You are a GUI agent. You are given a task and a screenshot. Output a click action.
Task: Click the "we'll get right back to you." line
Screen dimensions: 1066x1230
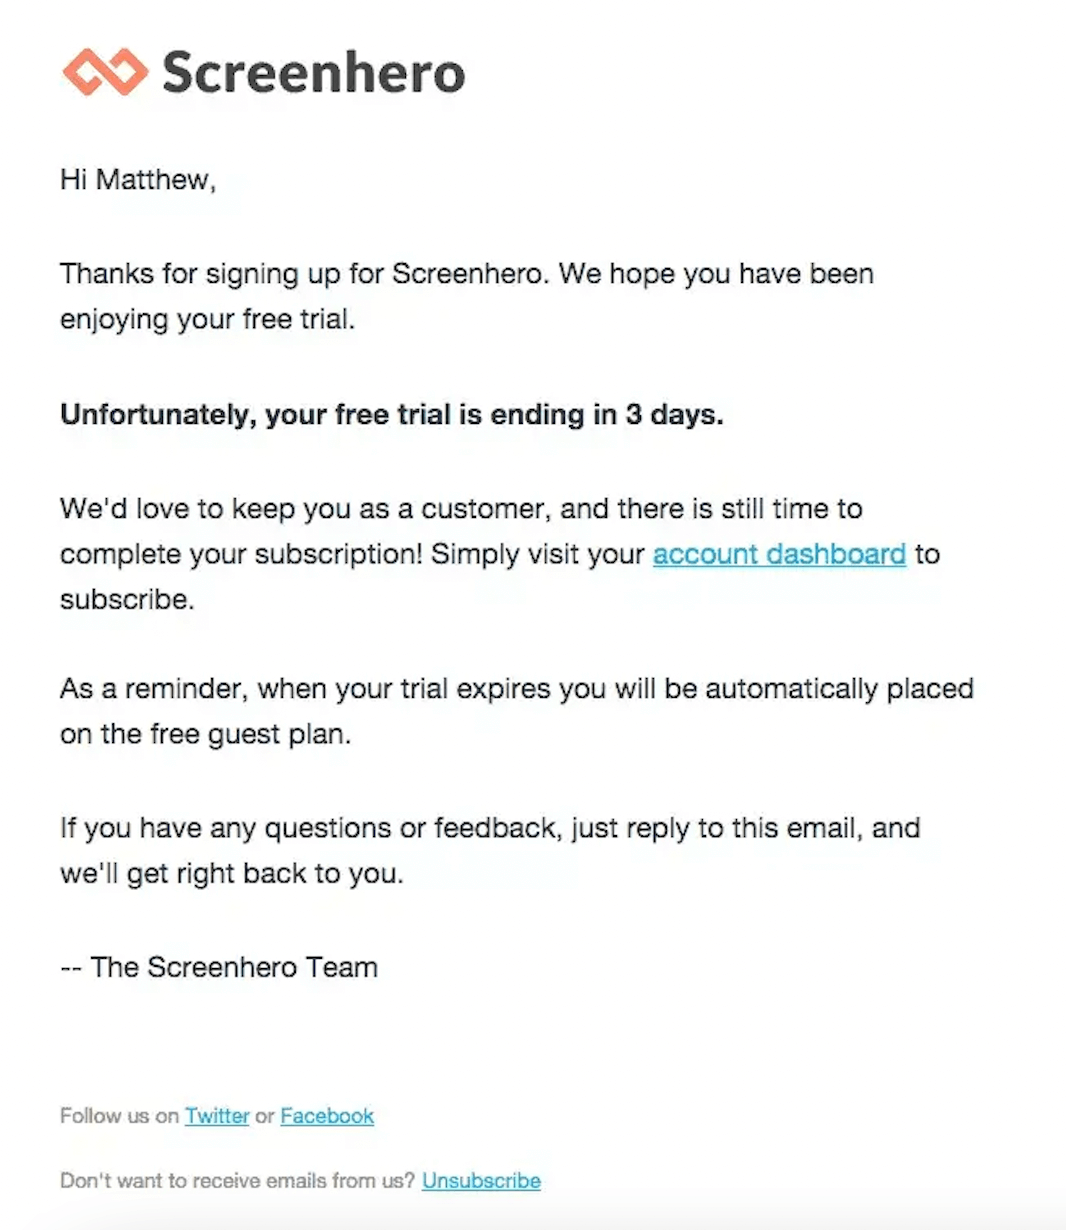[231, 873]
